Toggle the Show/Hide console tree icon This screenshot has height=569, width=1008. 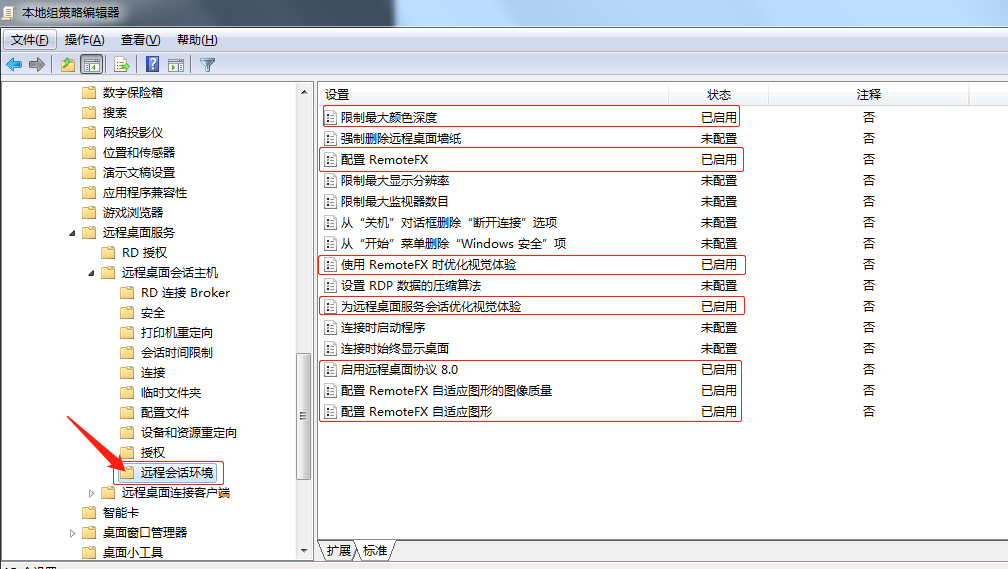[92, 64]
